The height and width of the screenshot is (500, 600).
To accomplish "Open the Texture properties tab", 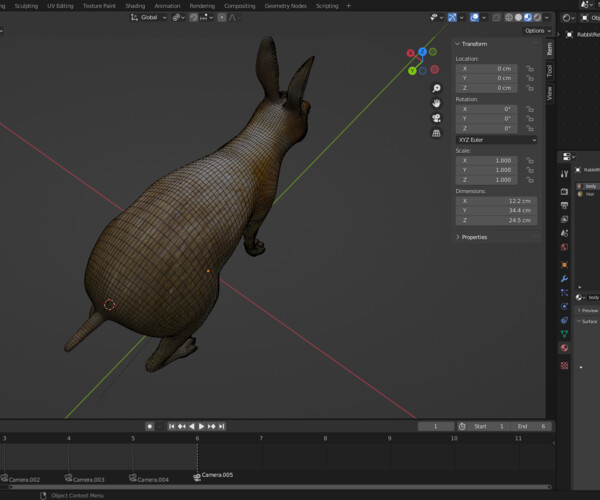I will [x=564, y=366].
